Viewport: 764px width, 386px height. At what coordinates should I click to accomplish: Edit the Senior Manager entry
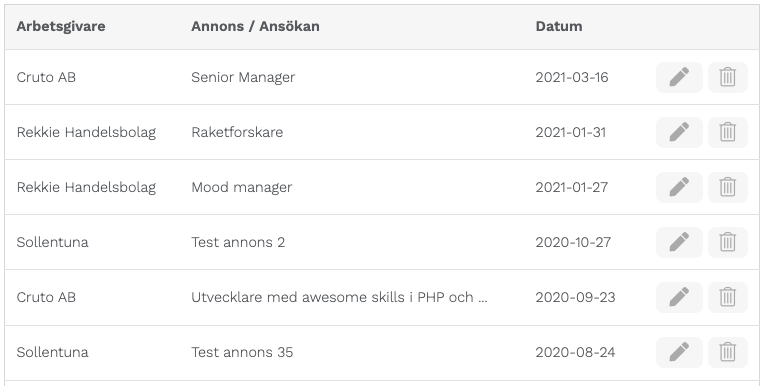[x=679, y=77]
